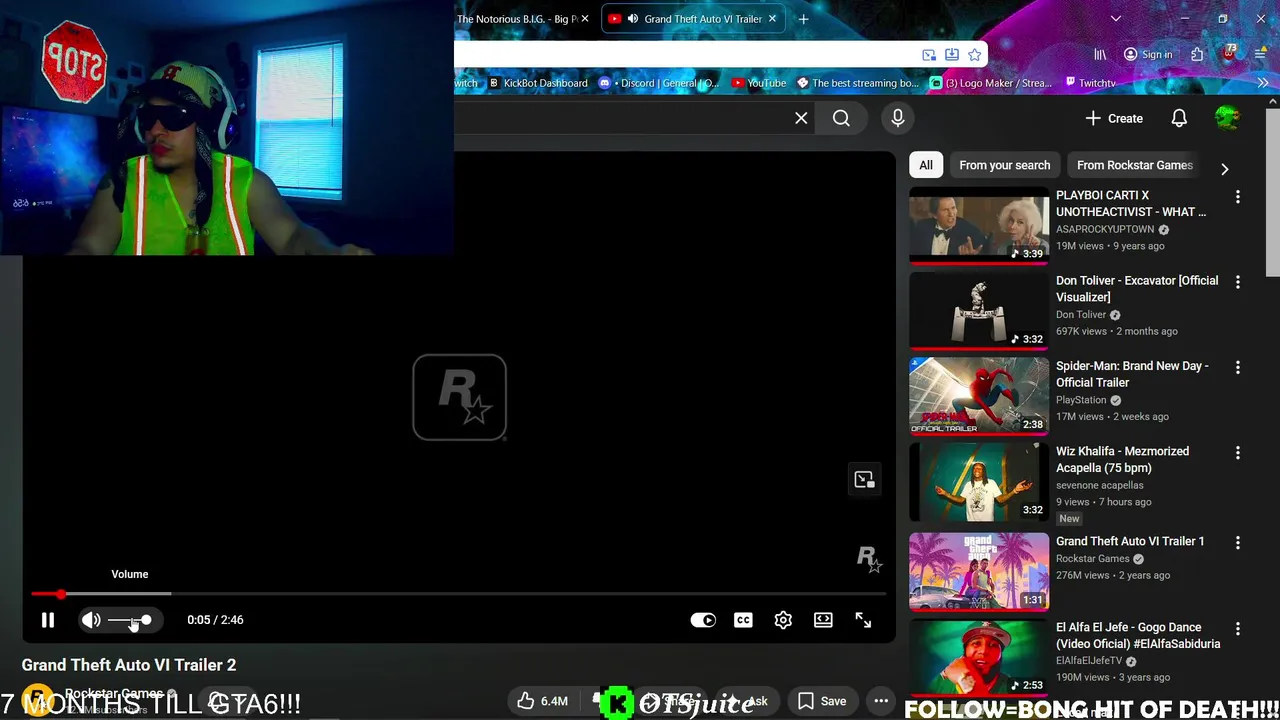Click the red extension icon showing 73
The height and width of the screenshot is (720, 1280).
pos(1230,53)
